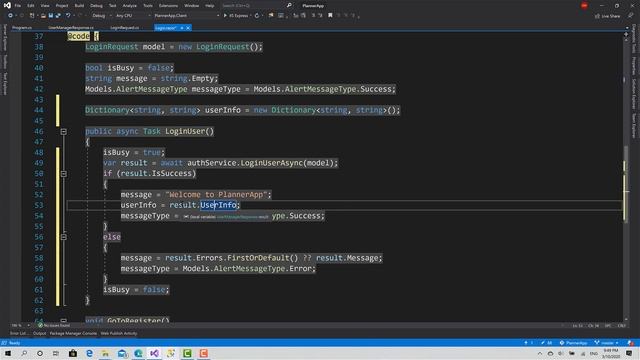The width and height of the screenshot is (640, 360).
Task: Click the pending changes pencil indicator
Action: (547, 343)
